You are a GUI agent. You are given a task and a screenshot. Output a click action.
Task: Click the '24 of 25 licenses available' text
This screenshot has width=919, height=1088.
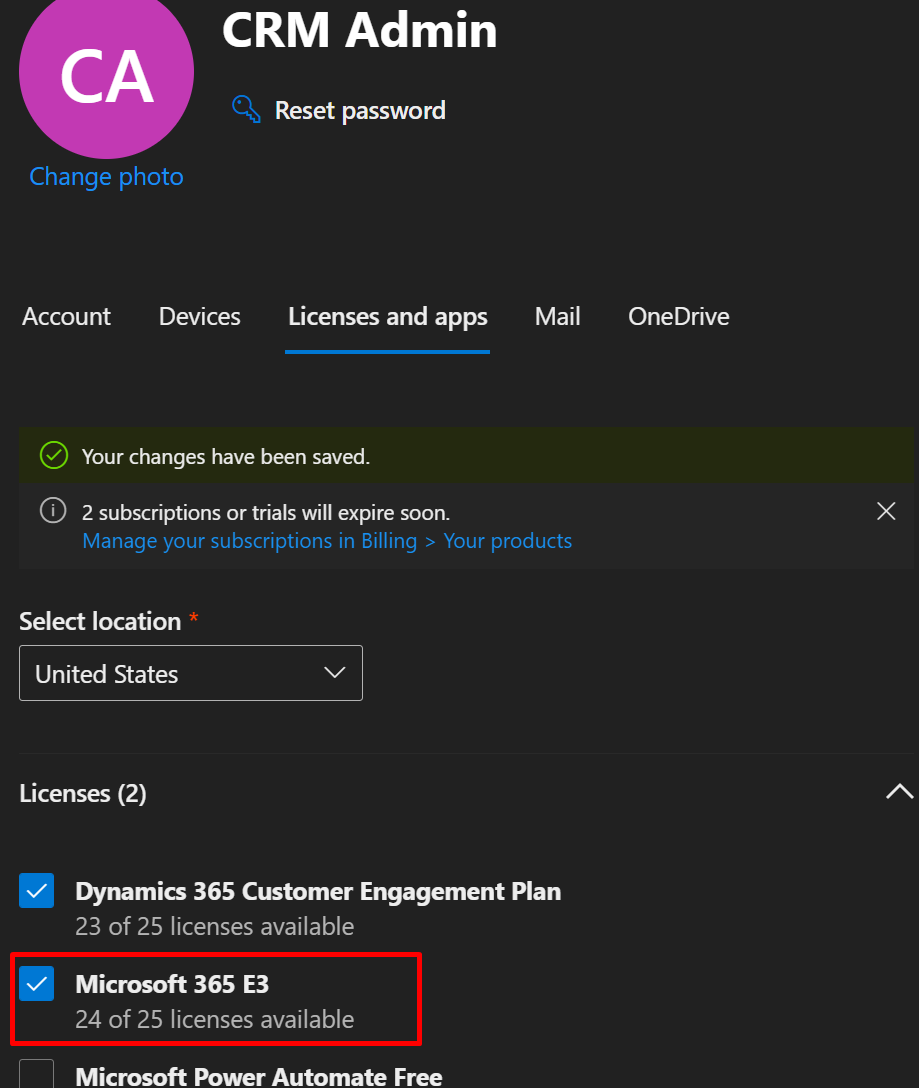pyautogui.click(x=214, y=1019)
